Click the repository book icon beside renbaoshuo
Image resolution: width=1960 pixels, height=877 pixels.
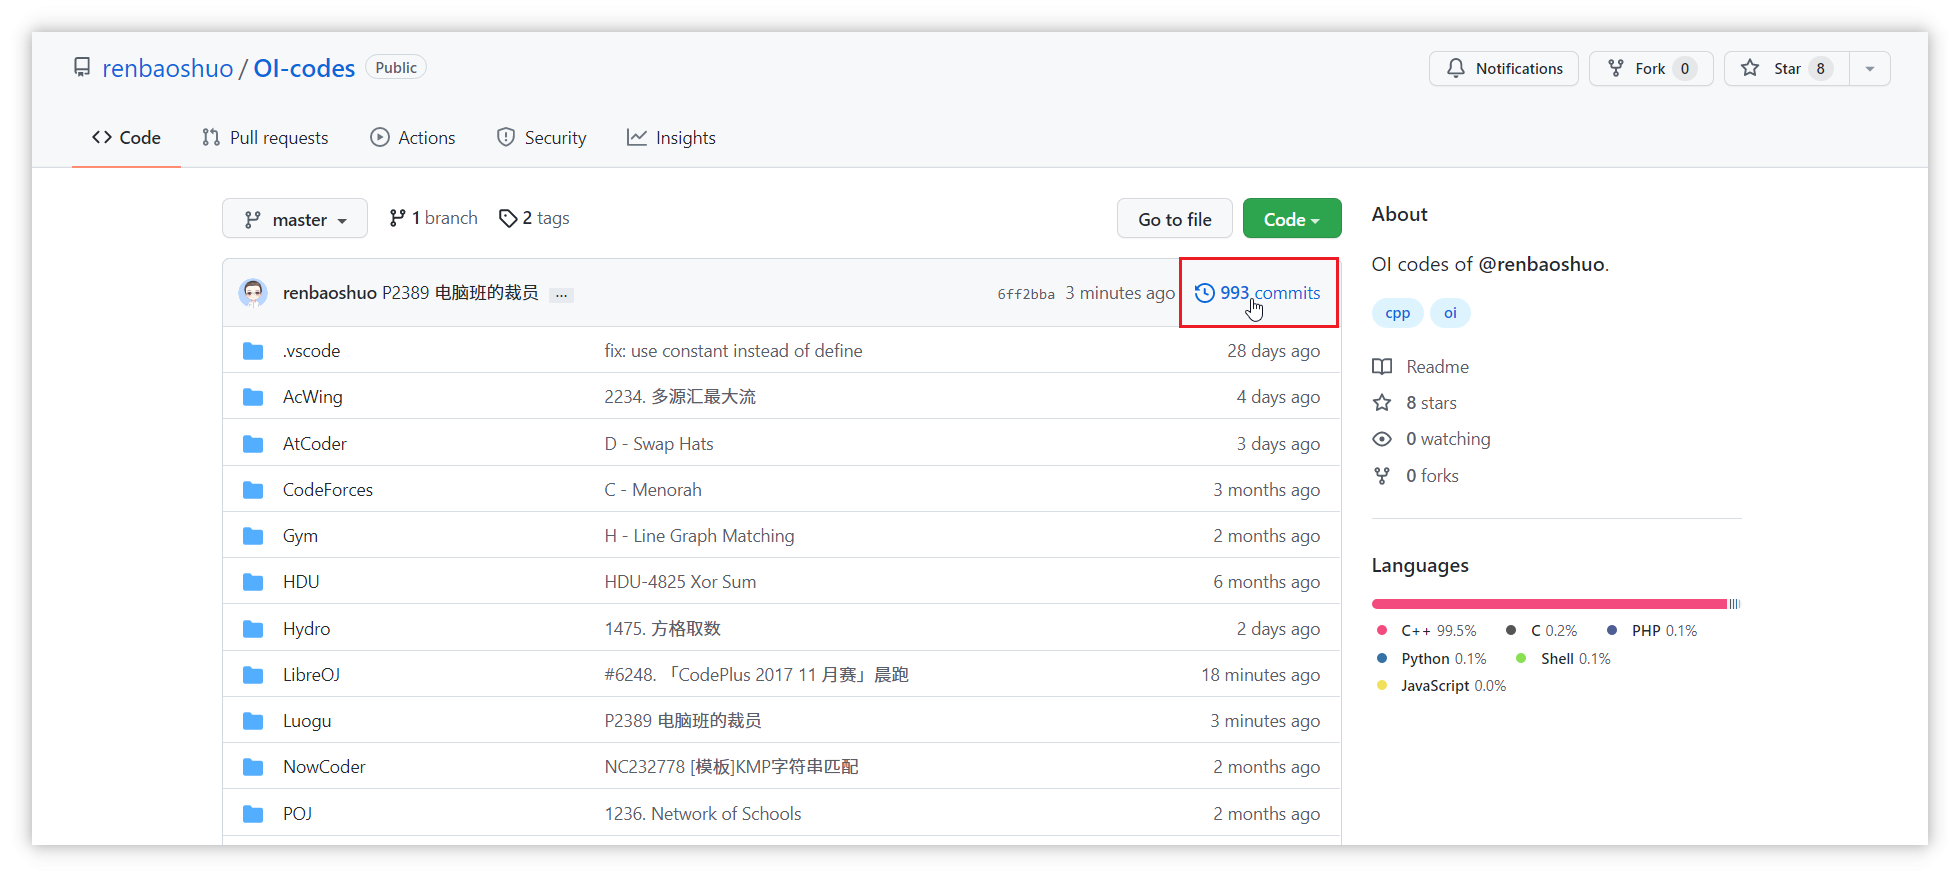(82, 67)
